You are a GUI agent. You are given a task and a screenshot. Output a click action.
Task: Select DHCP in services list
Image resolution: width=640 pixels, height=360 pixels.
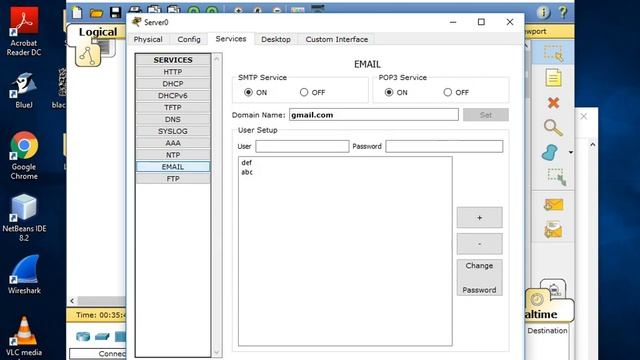tap(173, 84)
